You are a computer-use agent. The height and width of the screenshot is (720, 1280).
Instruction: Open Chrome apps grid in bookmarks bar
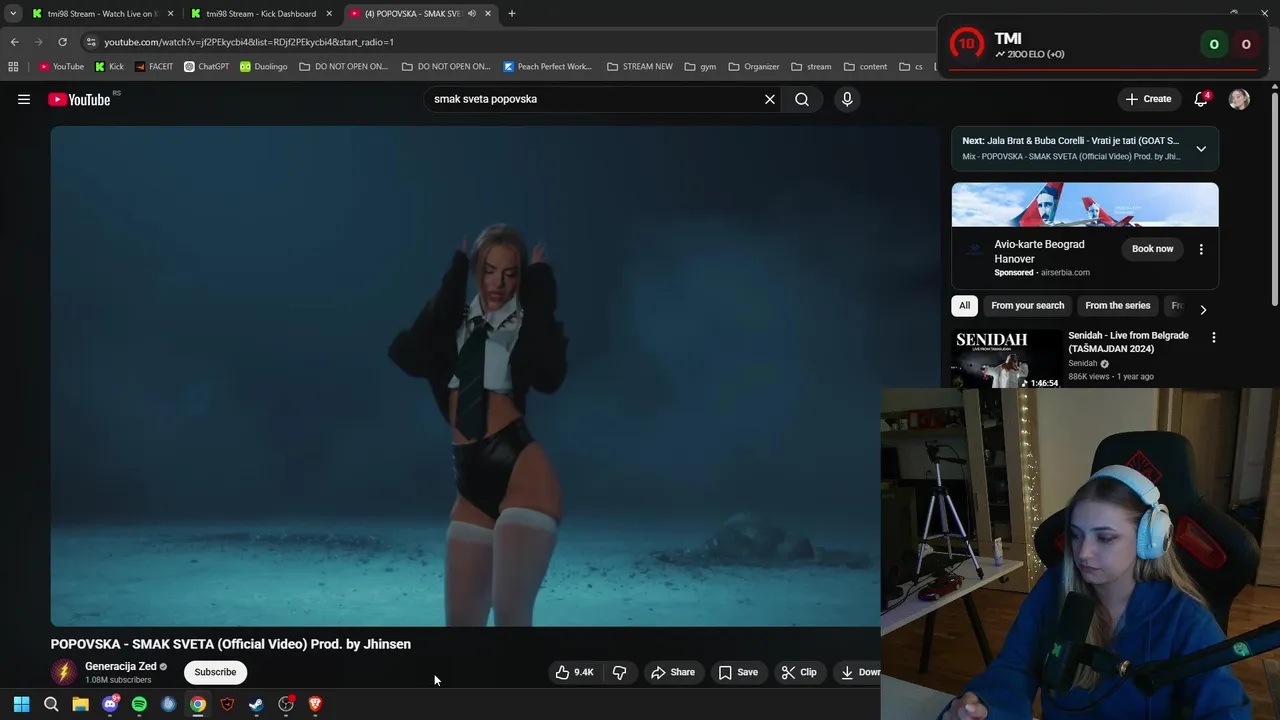(13, 67)
